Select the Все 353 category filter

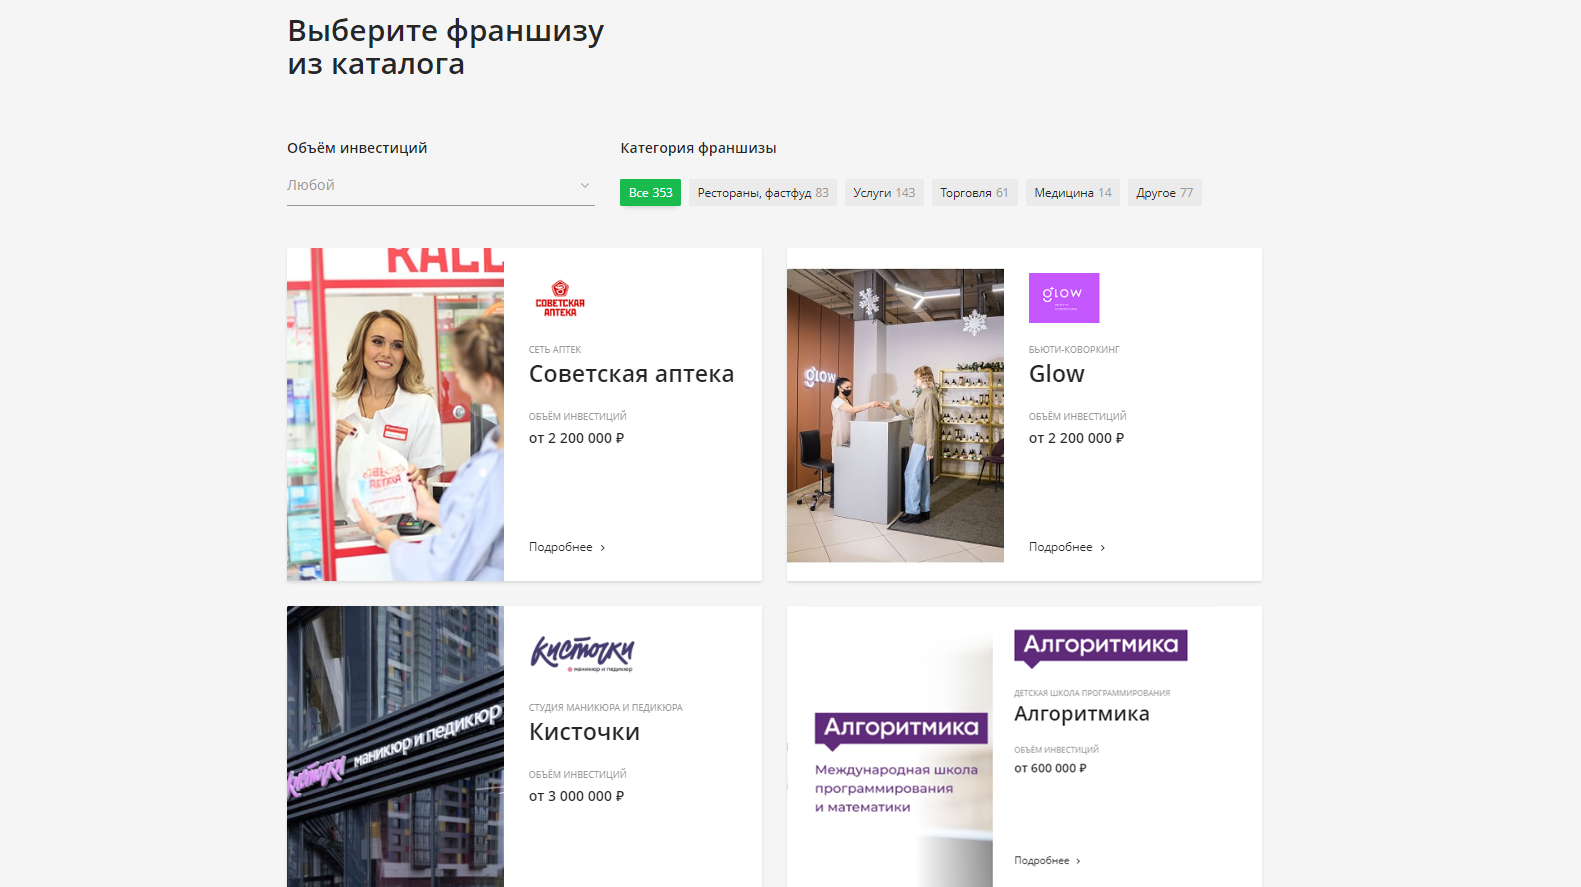650,193
